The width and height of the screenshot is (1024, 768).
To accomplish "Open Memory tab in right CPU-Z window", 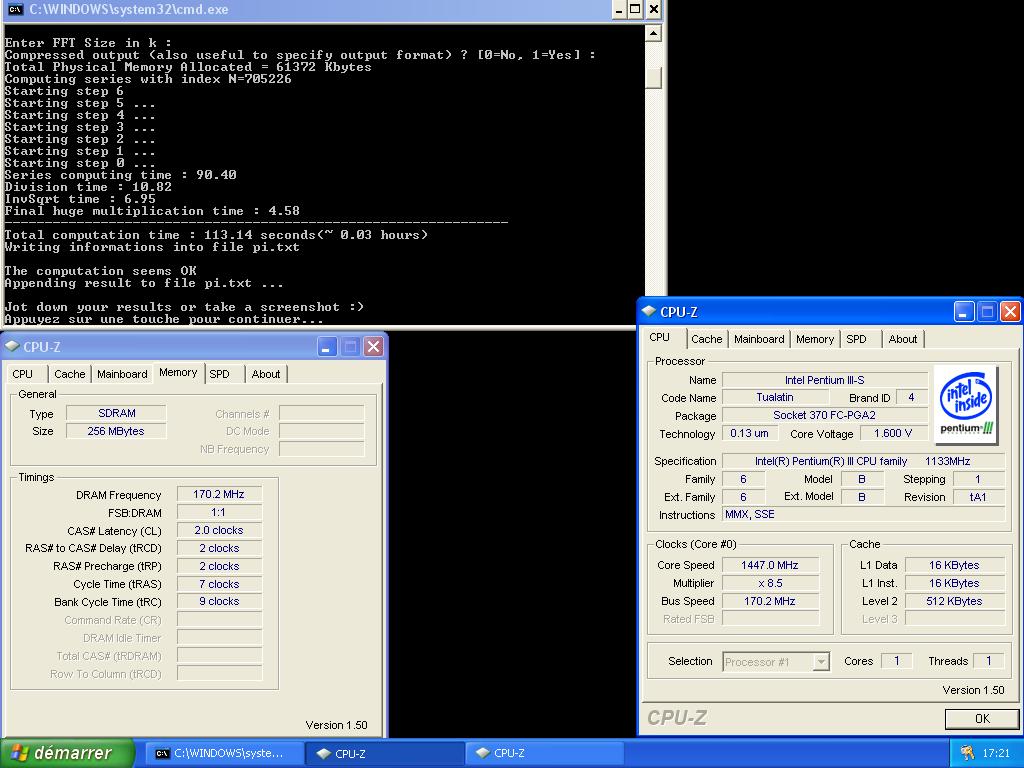I will 815,339.
